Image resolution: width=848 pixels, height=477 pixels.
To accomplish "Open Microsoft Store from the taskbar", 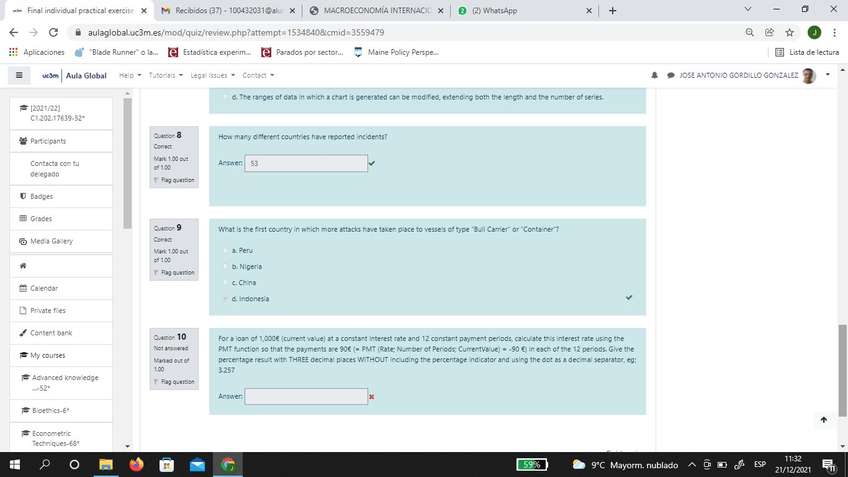I will pyautogui.click(x=167, y=465).
